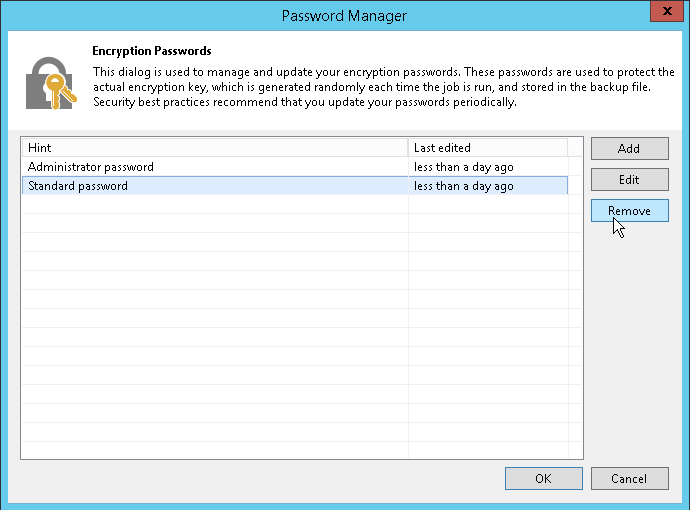Image resolution: width=690 pixels, height=510 pixels.
Task: Click the blank column header after Last edited
Action: click(x=575, y=148)
